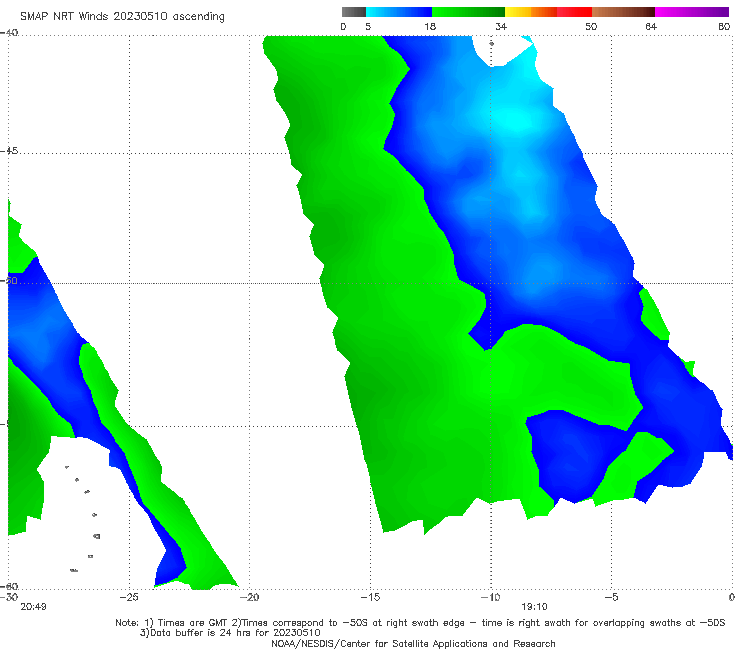This screenshot has height=650, width=740.
Task: Click the title text 'SMAP NRT Winds 20230510 ascending'
Action: coord(122,16)
